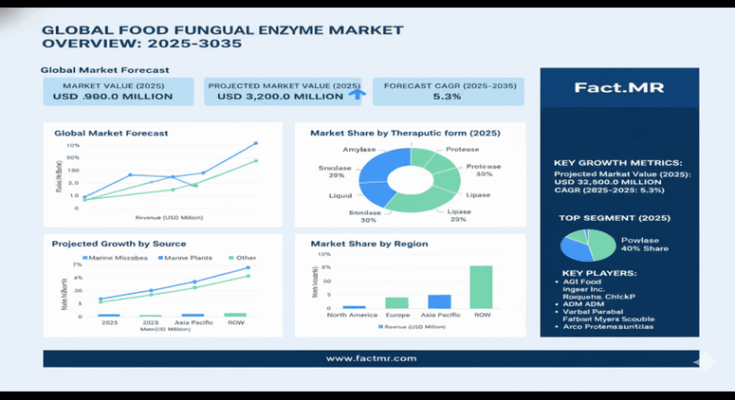The image size is (735, 400).
Task: Click the sparkle icon in bottom-right corner
Action: pos(706,361)
